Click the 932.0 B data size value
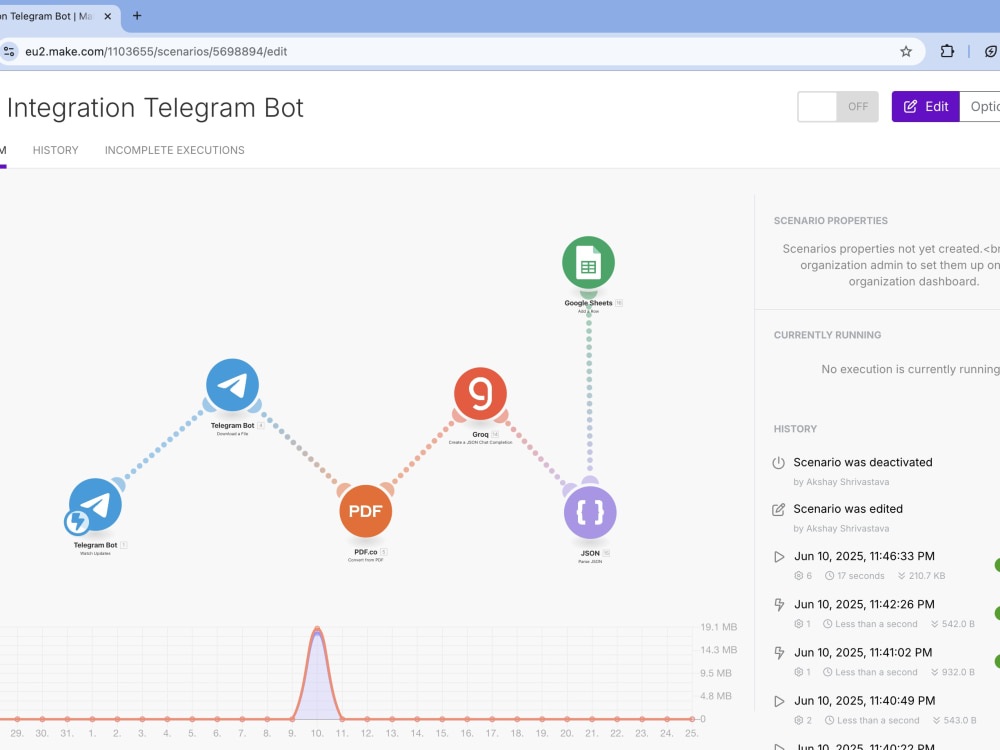 coord(958,673)
